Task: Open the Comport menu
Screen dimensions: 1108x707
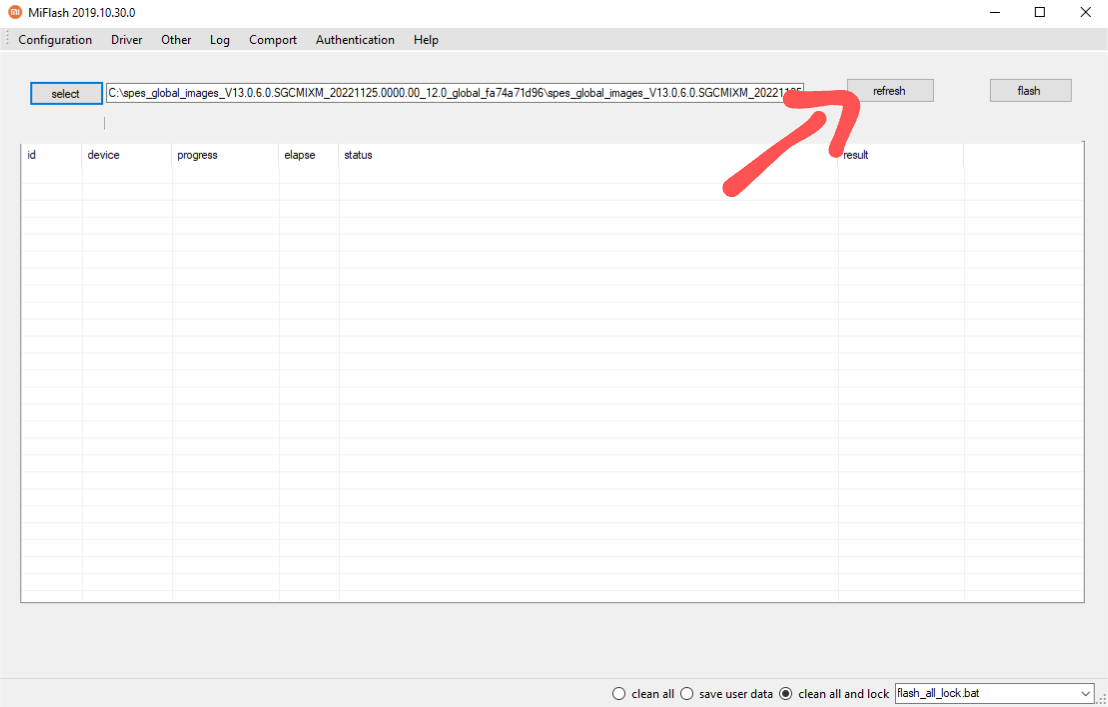Action: (273, 40)
